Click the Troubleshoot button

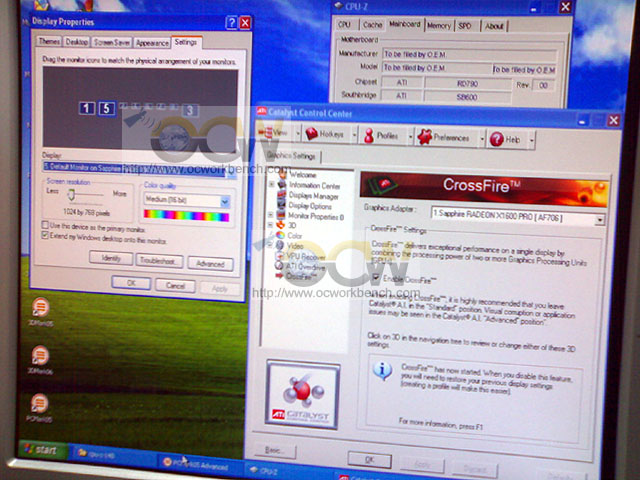click(159, 260)
